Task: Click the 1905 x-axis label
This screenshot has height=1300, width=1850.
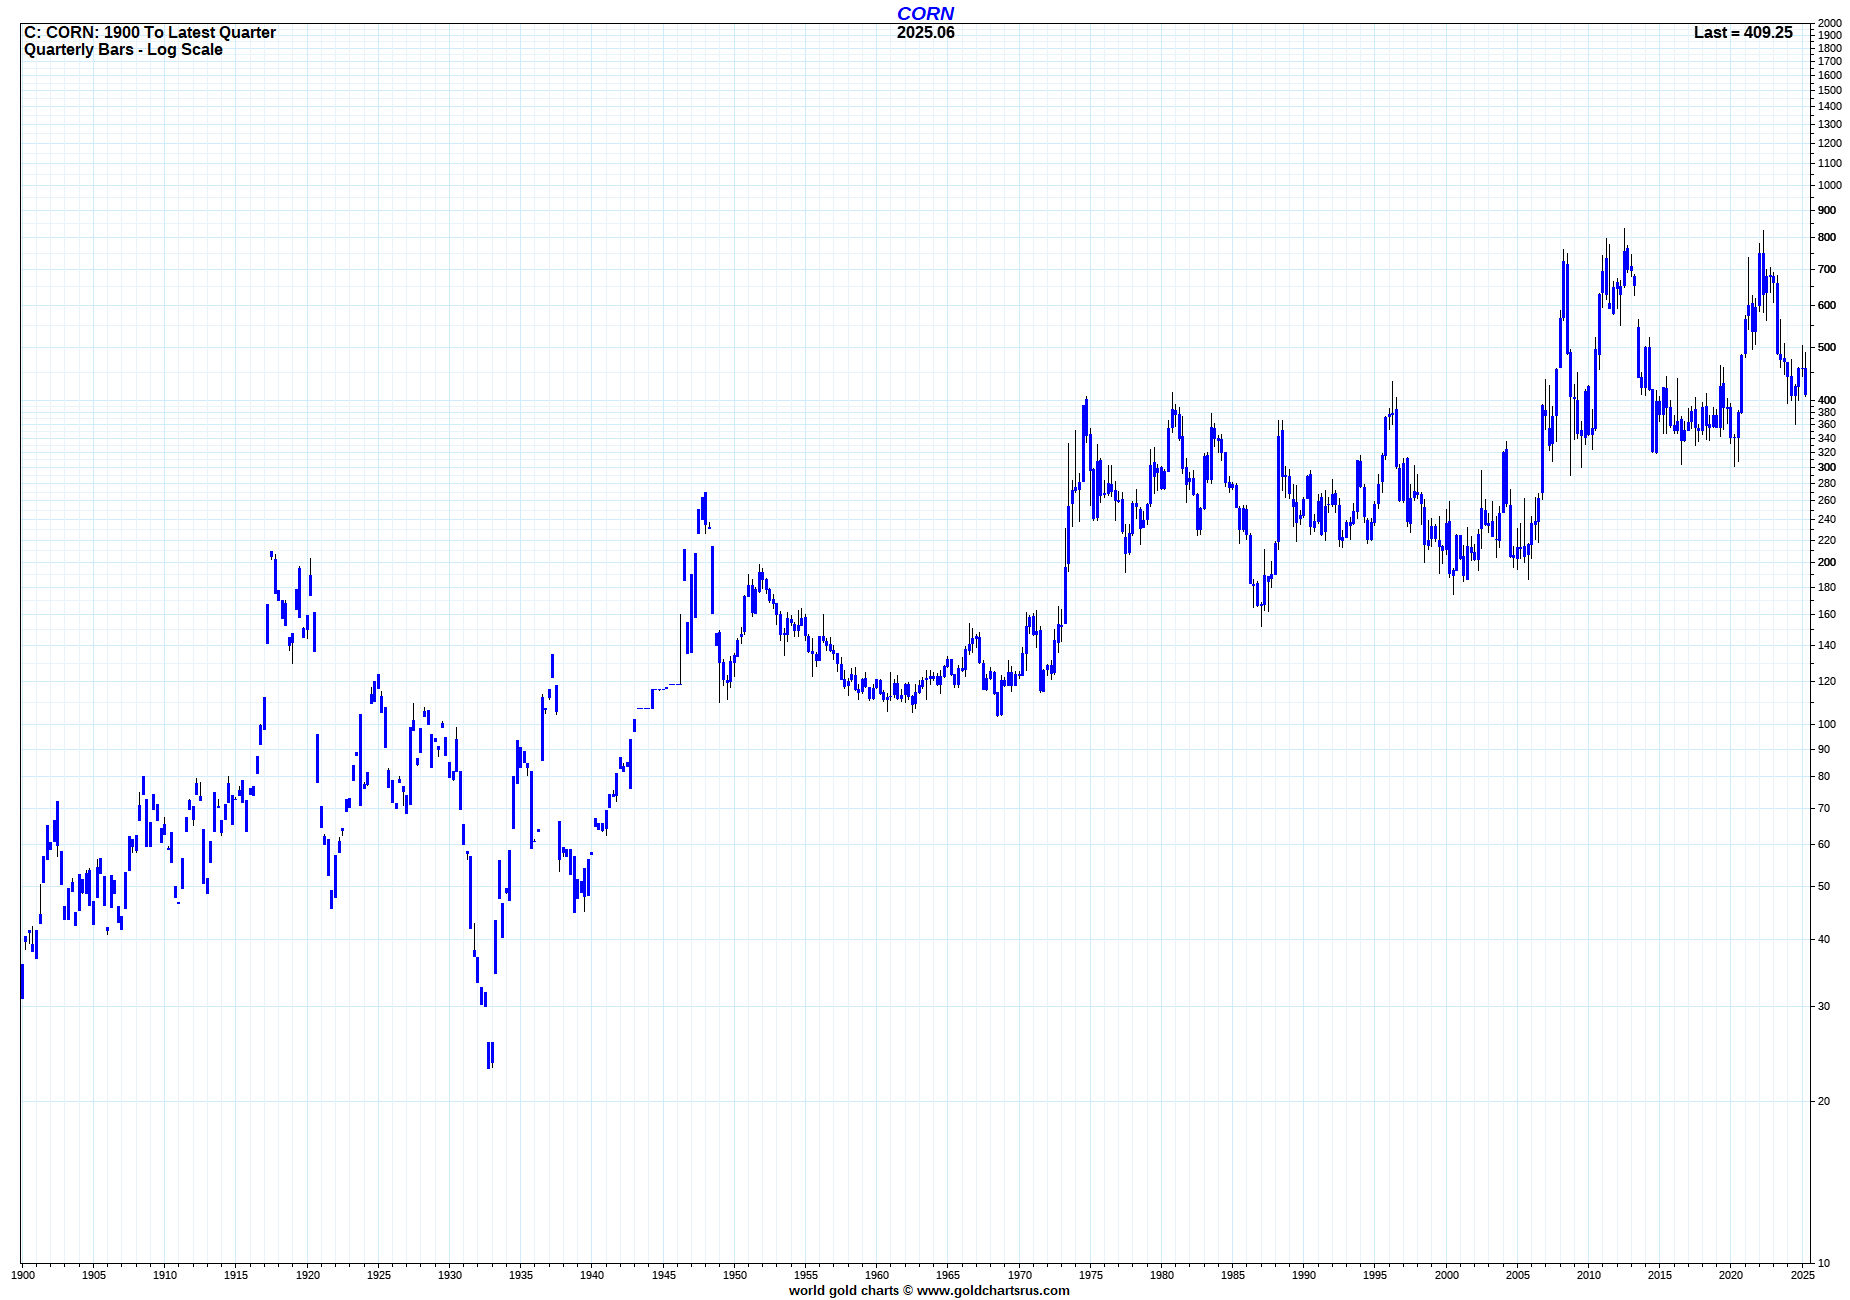Action: coord(94,1275)
